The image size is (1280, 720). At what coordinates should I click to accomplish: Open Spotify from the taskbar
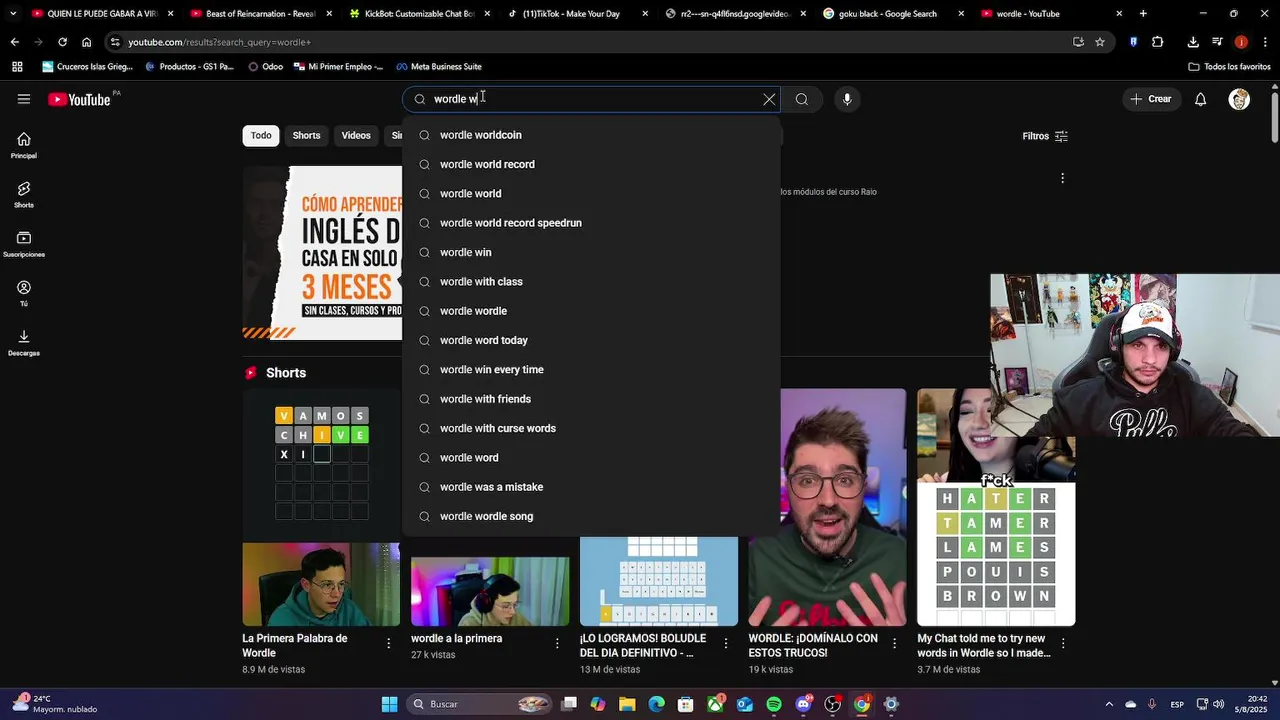pyautogui.click(x=774, y=704)
